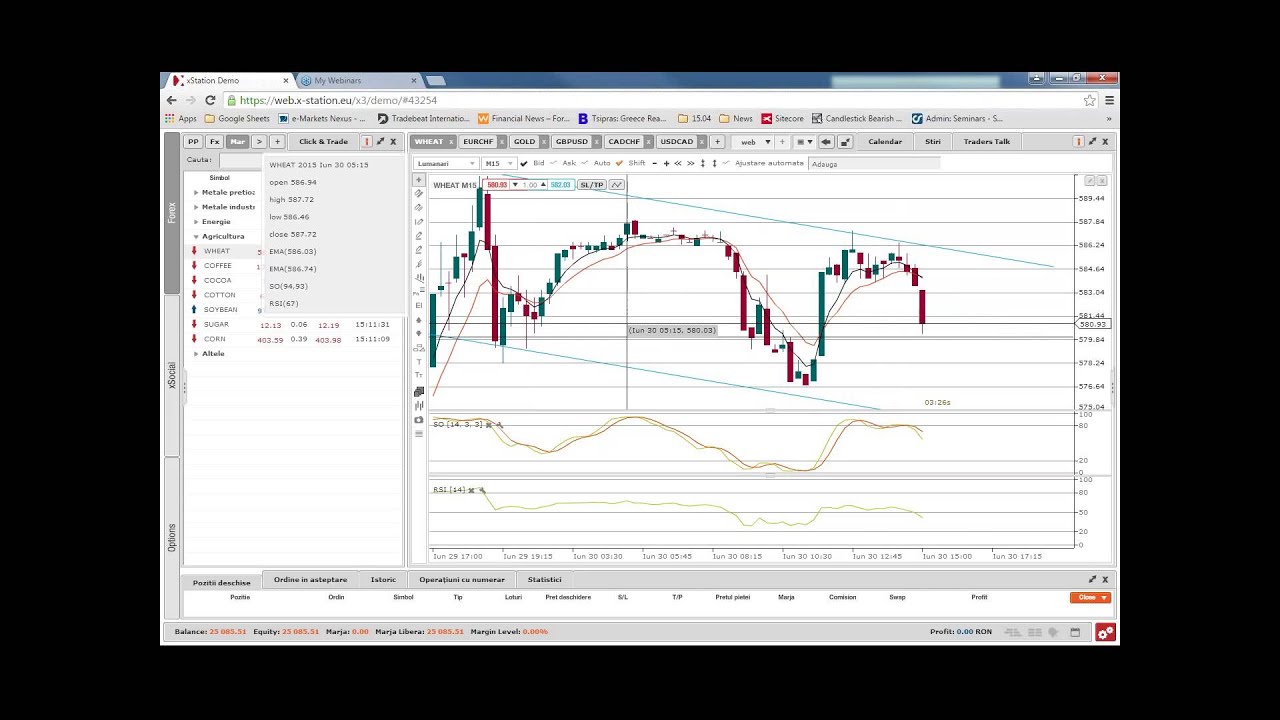Click the buy price 582.03
The image size is (1280, 720).
(560, 185)
